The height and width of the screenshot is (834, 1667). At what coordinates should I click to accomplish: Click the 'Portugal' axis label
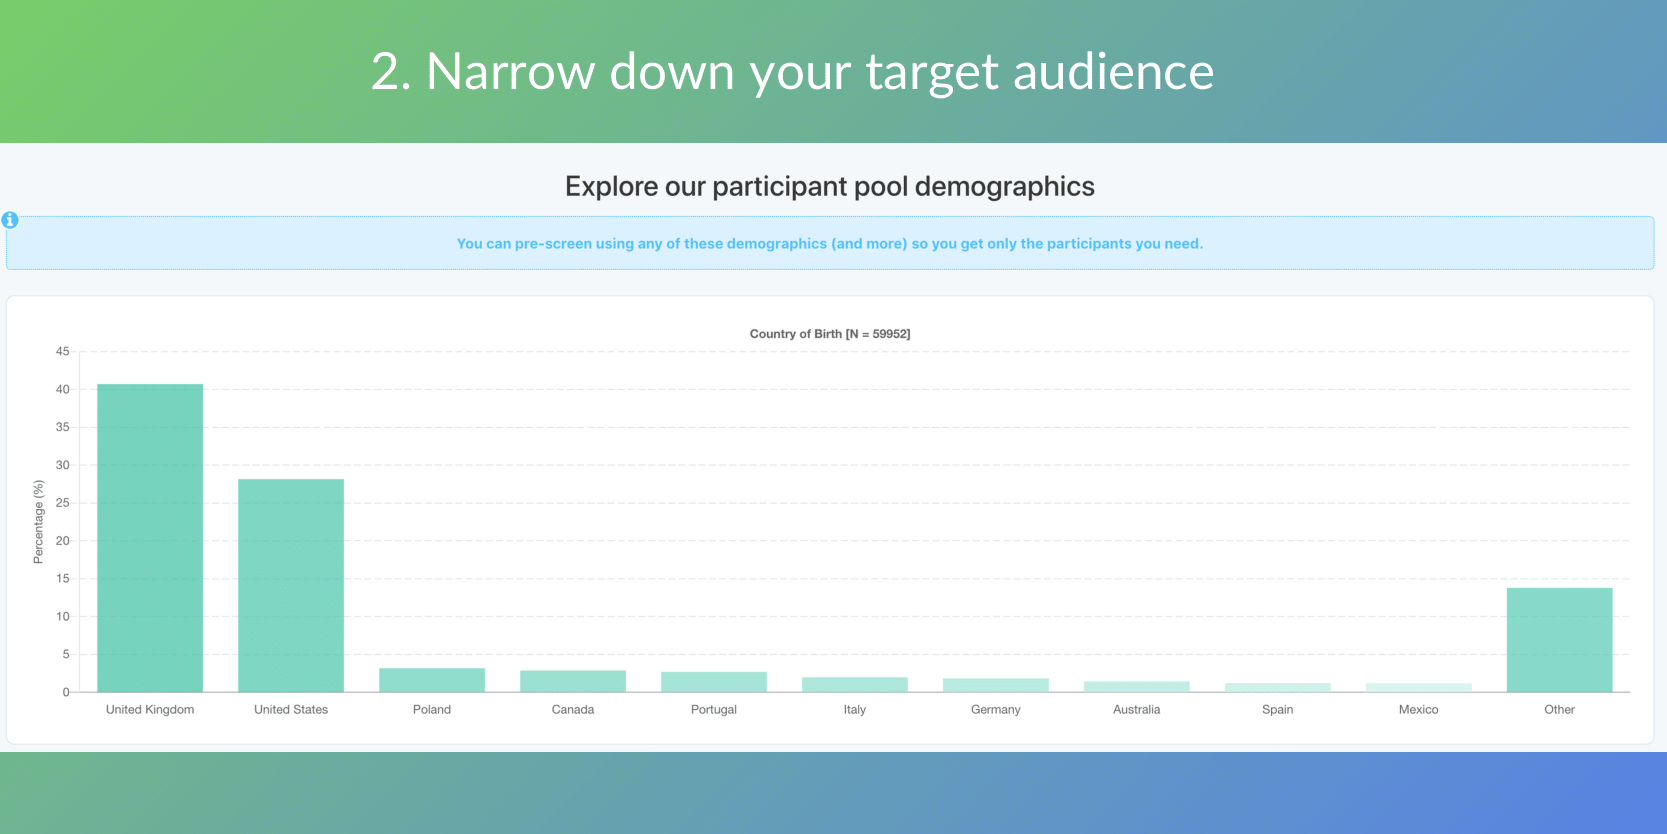click(x=714, y=709)
